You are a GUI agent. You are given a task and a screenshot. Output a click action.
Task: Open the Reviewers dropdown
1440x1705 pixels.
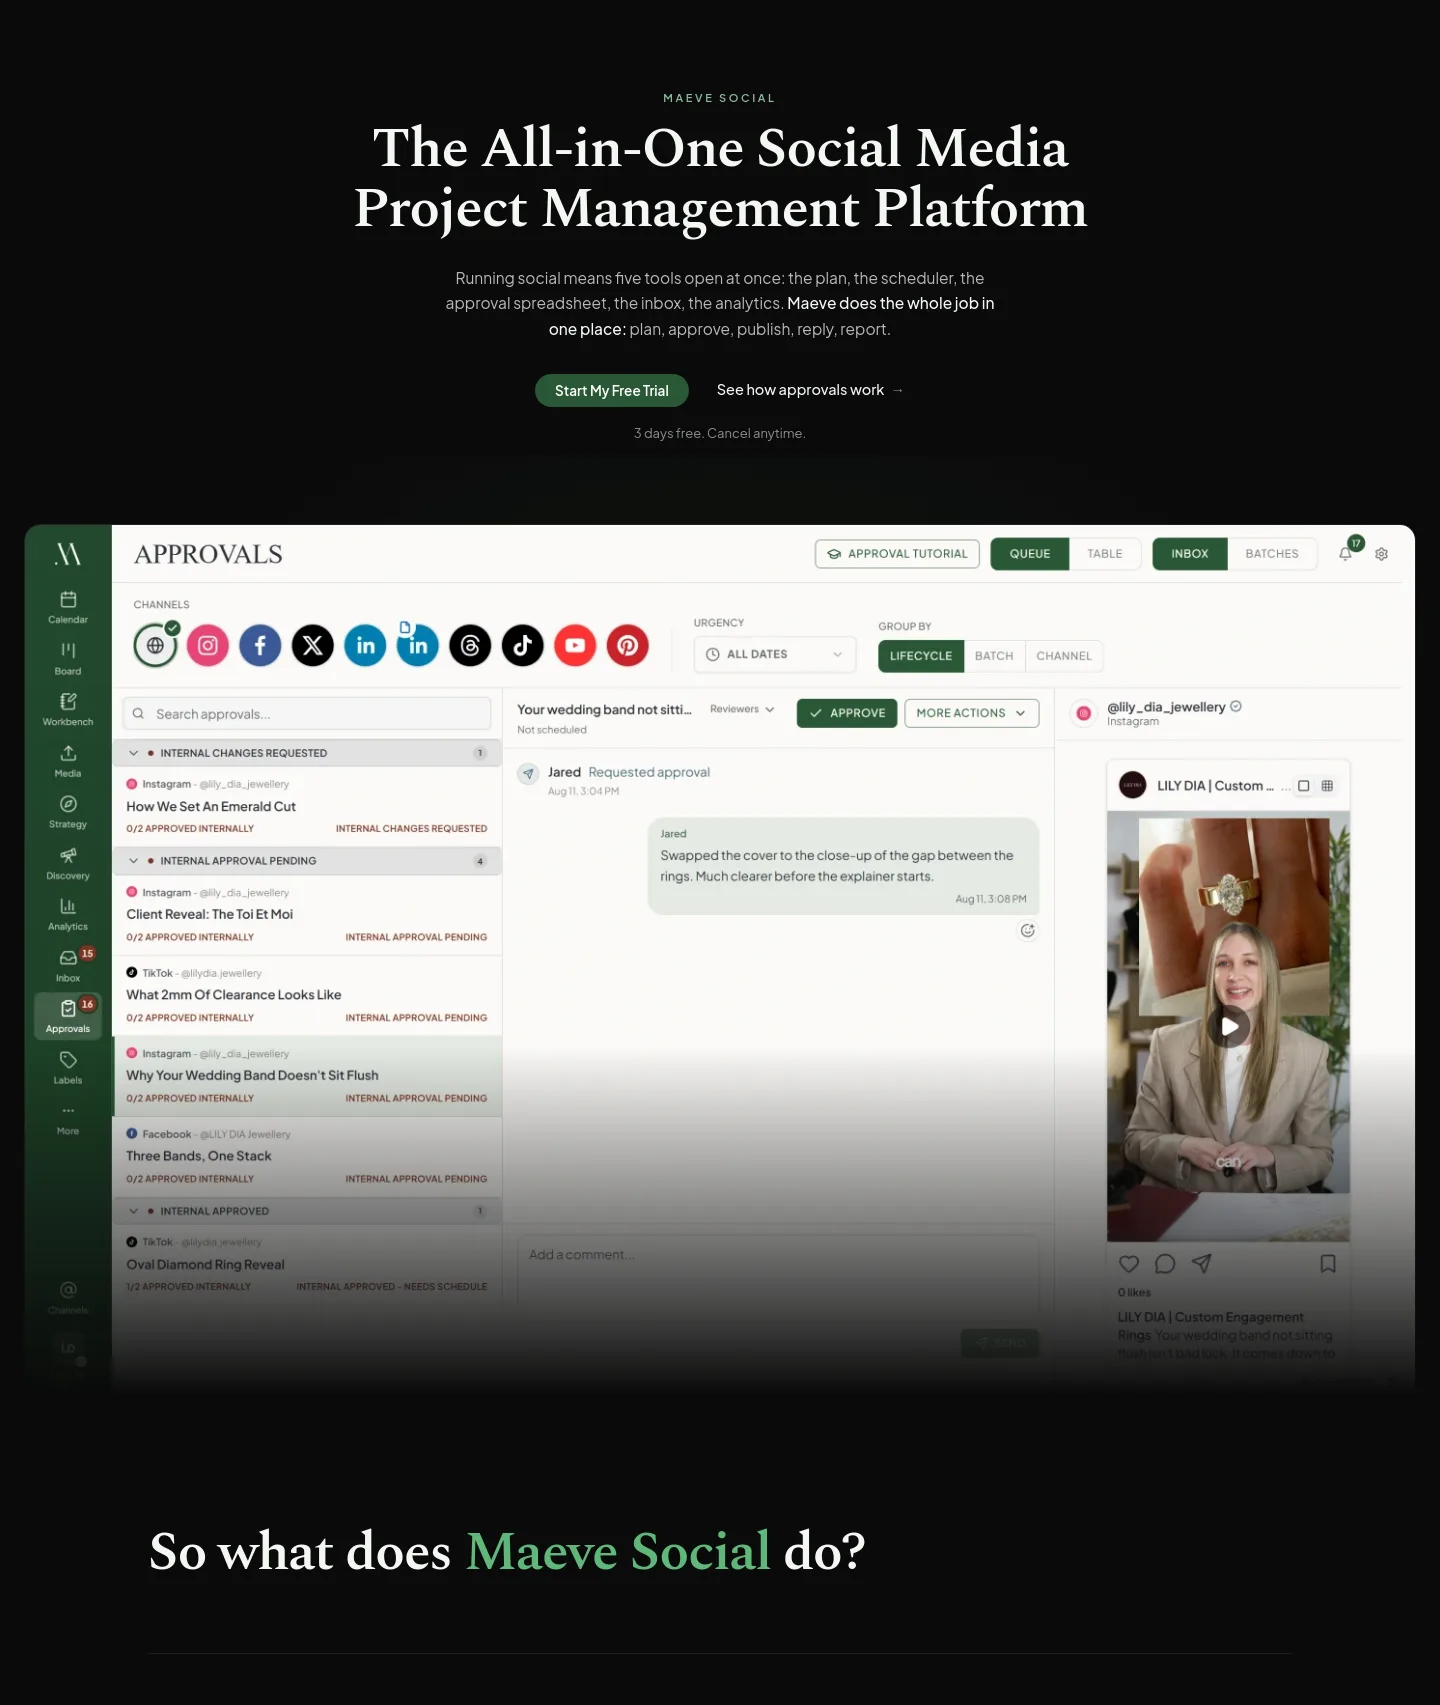[742, 709]
